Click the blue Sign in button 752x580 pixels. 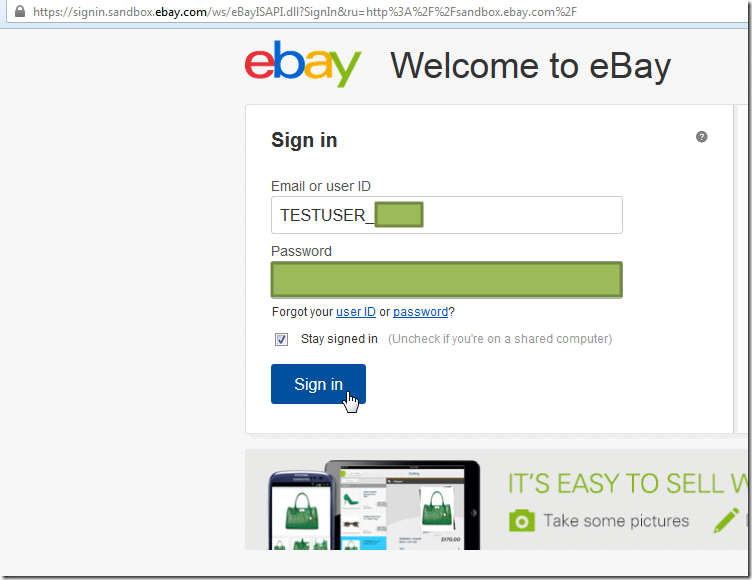[x=318, y=384]
